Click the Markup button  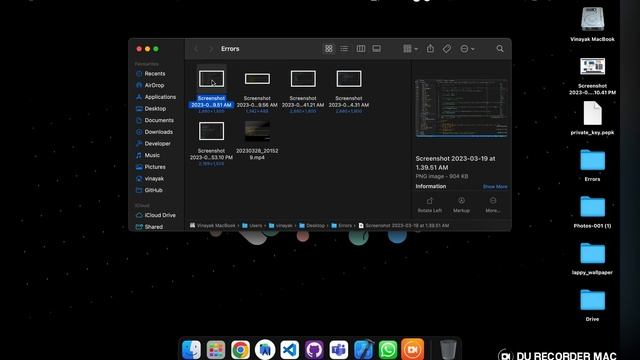pyautogui.click(x=461, y=204)
